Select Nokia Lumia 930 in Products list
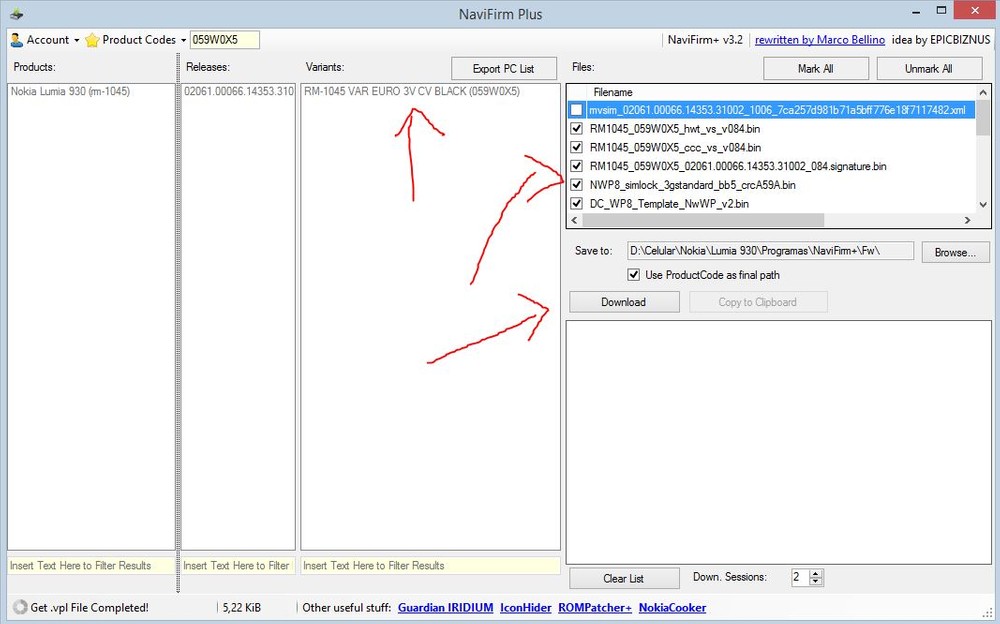Image resolution: width=1000 pixels, height=624 pixels. coord(70,91)
